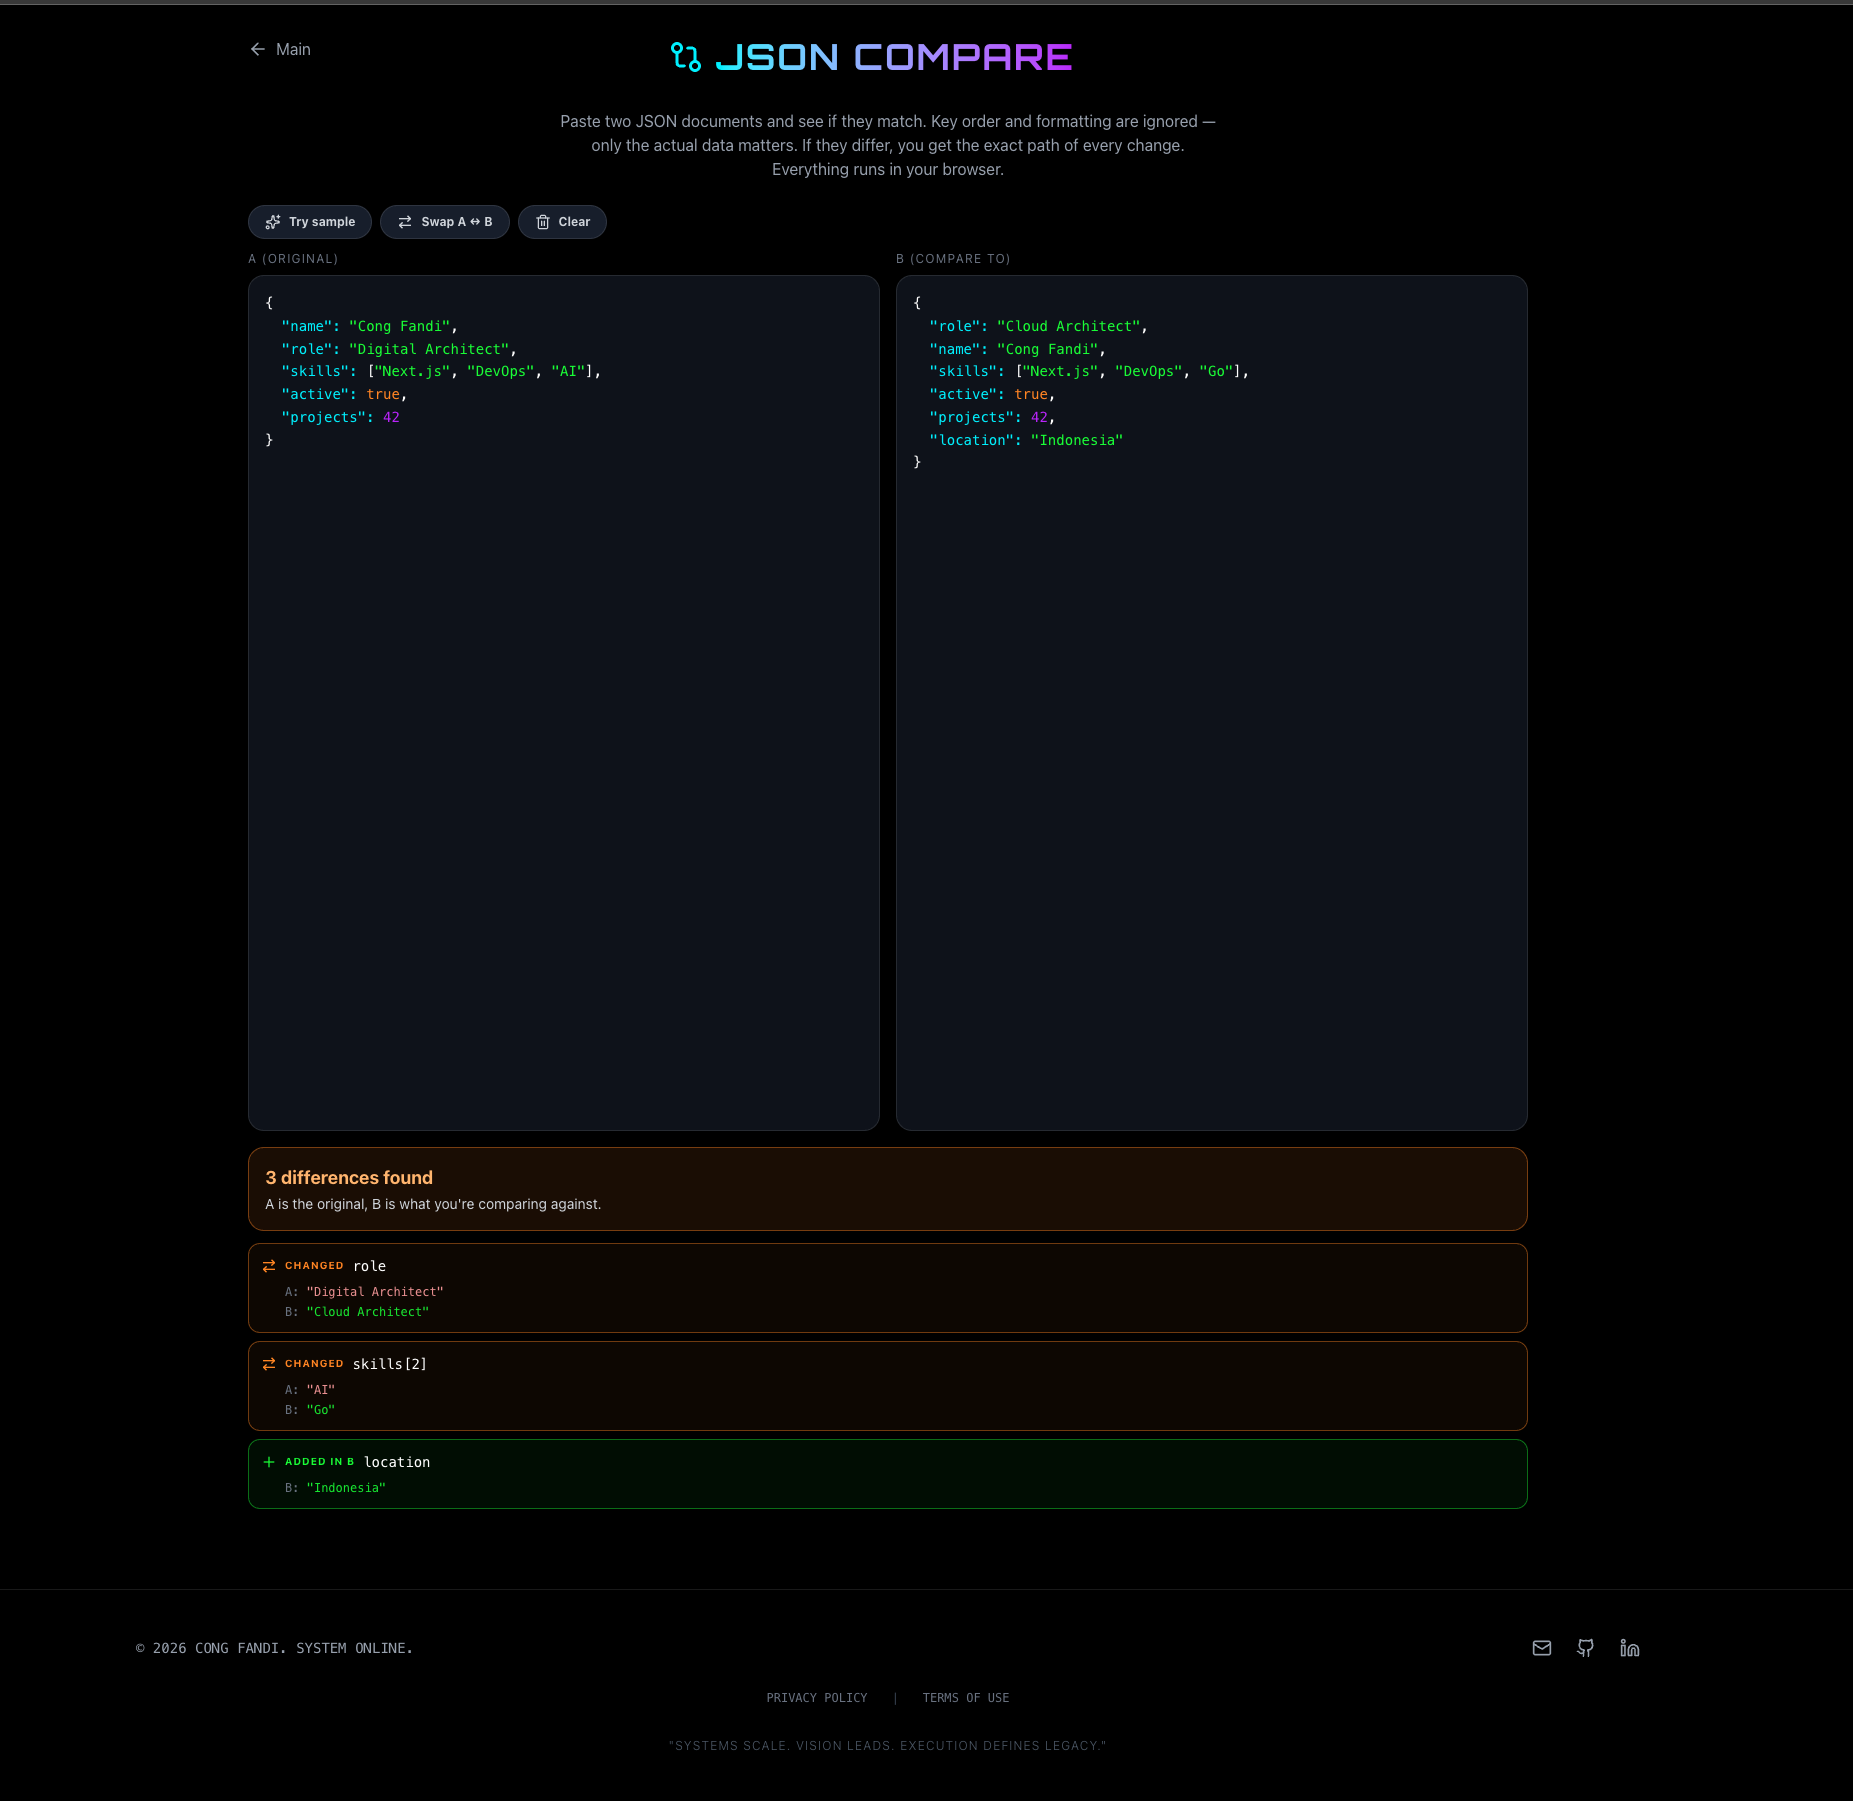This screenshot has height=1801, width=1853.
Task: Click the JSON Compare git-branch logo icon
Action: 686,57
